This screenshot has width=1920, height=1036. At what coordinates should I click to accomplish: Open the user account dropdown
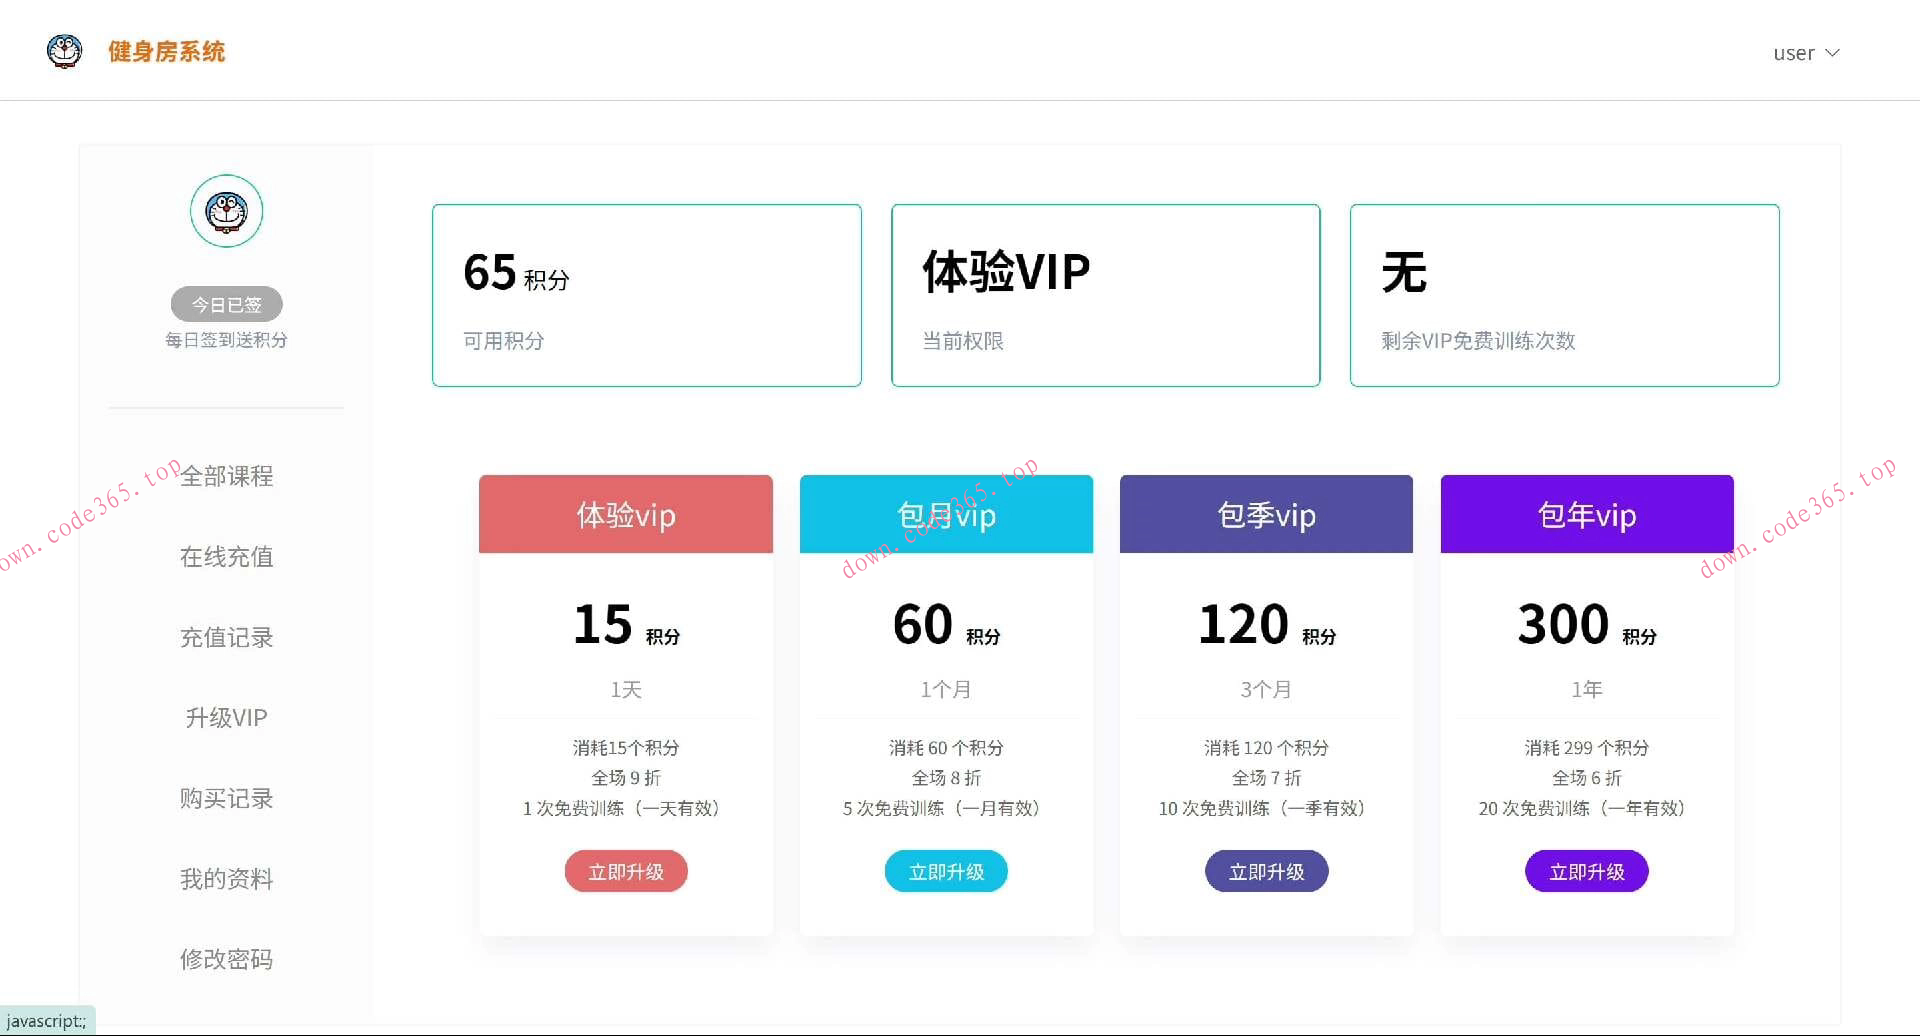(x=1806, y=53)
